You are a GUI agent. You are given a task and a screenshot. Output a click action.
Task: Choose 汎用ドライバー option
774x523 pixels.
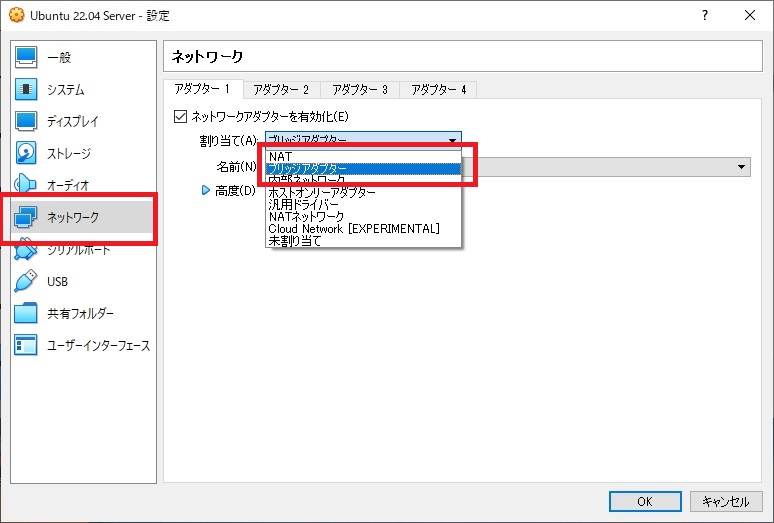point(363,204)
